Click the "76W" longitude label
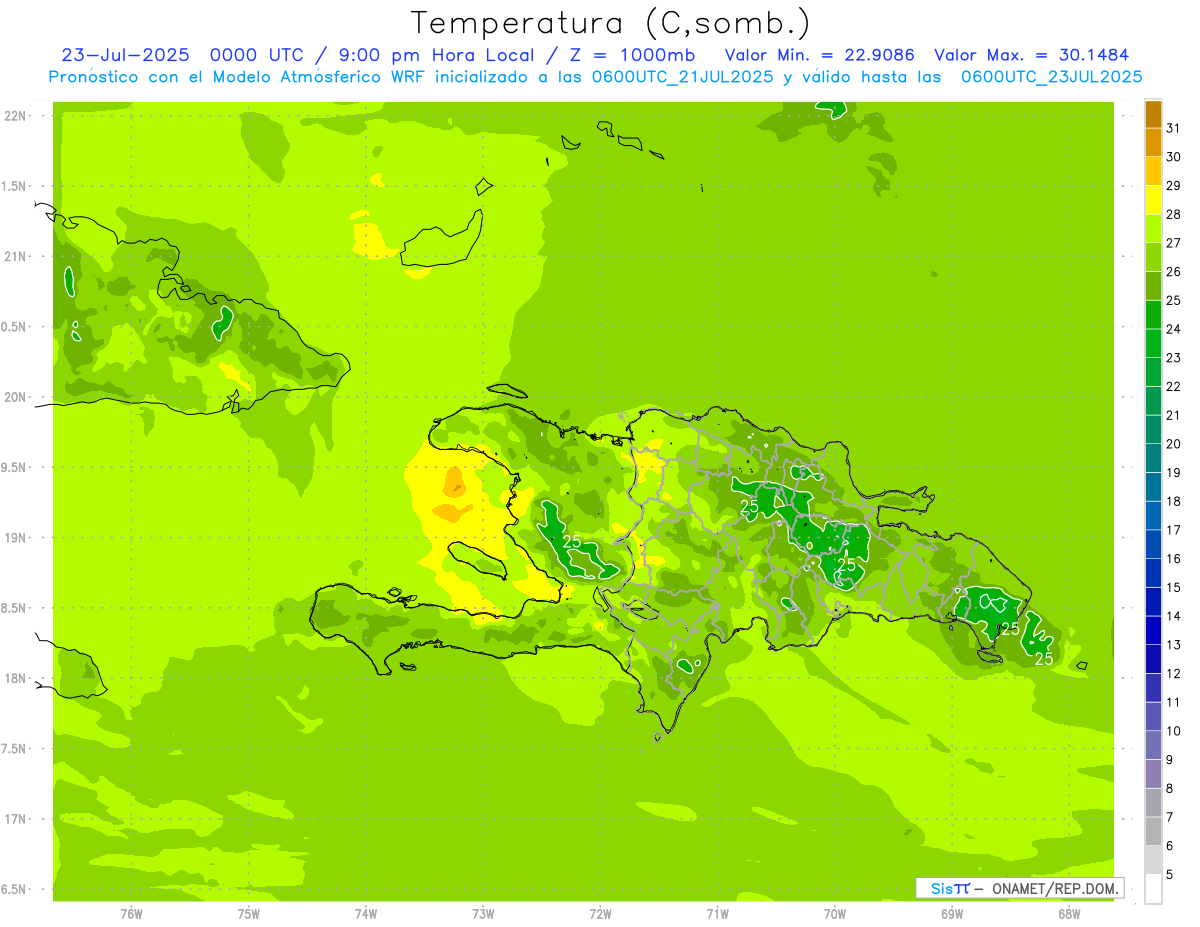This screenshot has height=927, width=1200. [131, 914]
